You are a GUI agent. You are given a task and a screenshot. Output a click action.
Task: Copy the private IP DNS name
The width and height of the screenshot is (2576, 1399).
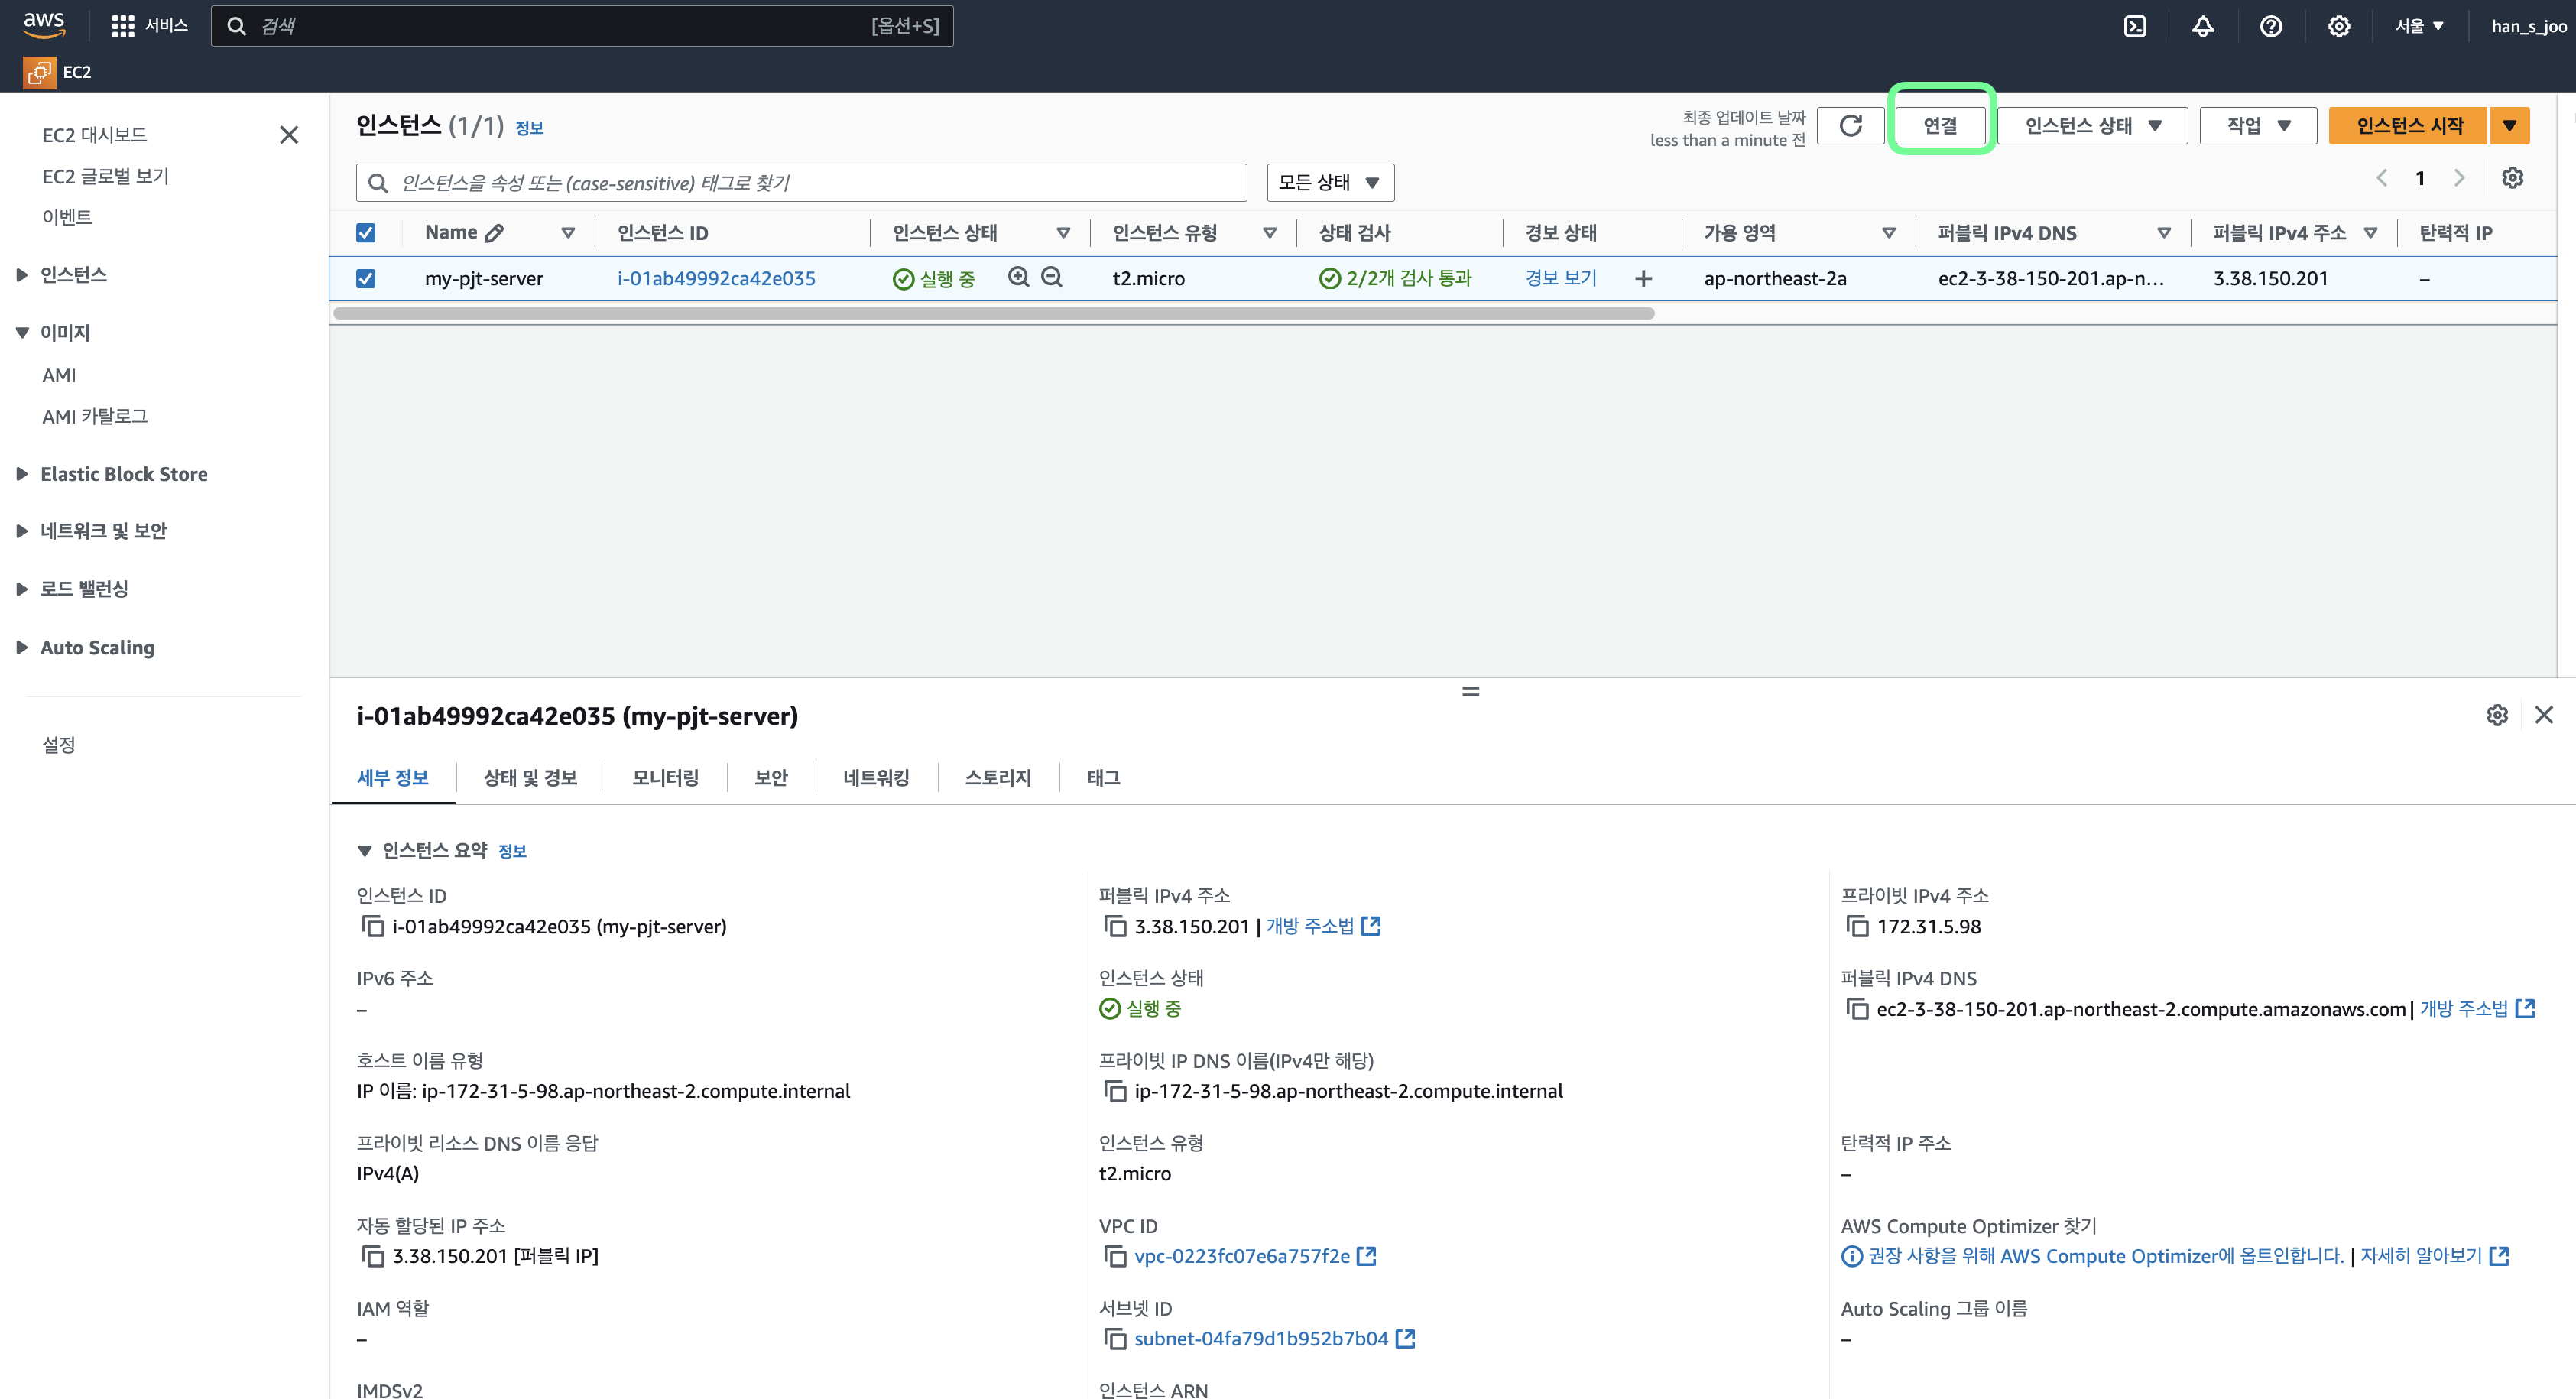click(x=1114, y=1091)
